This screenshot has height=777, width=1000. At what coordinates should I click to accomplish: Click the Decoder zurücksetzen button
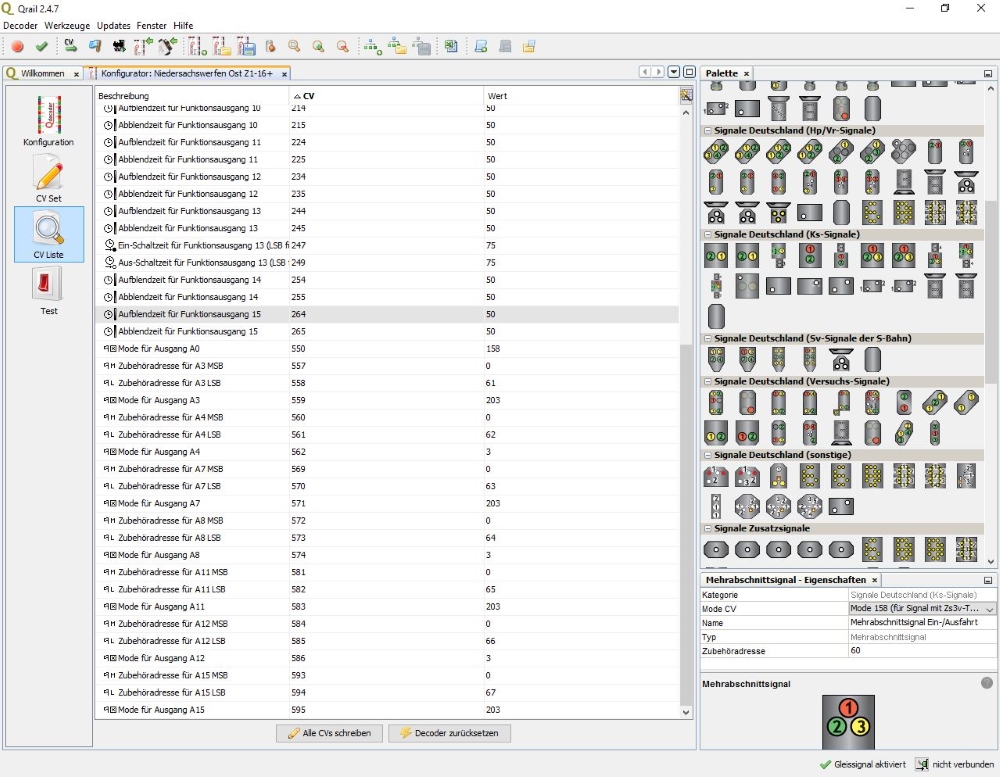pos(449,733)
